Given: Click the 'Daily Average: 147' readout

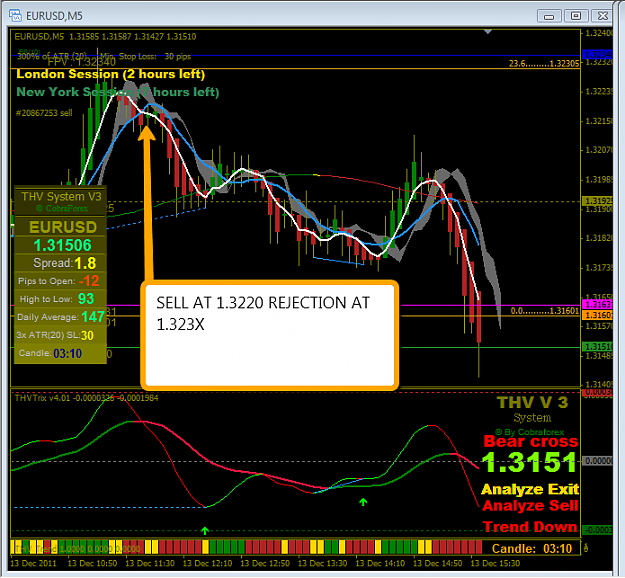Looking at the screenshot, I should 61,317.
